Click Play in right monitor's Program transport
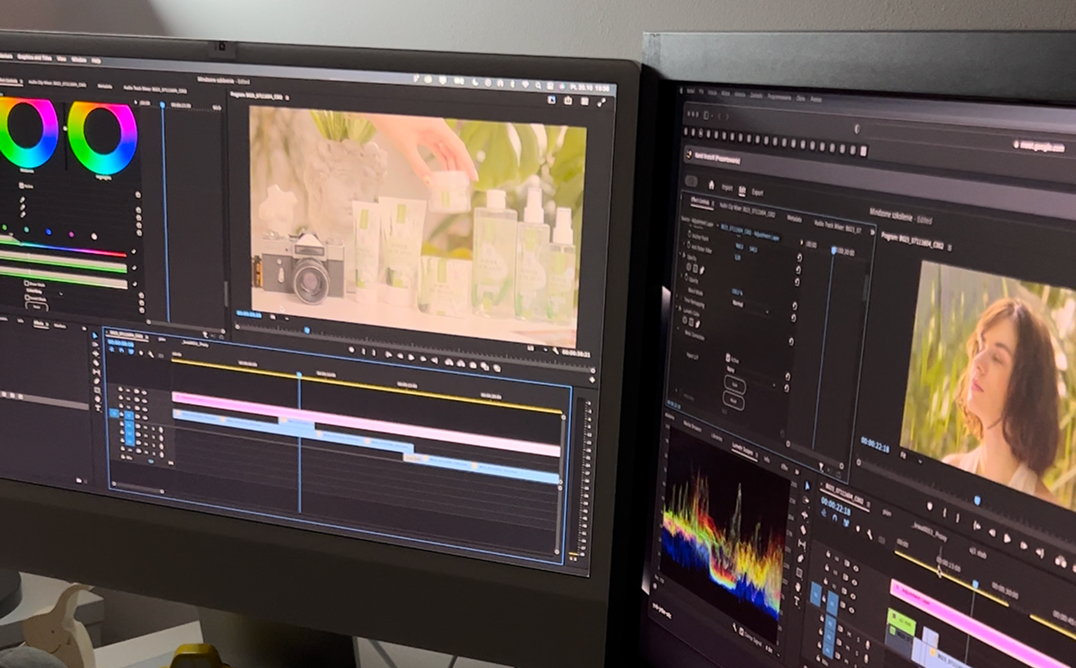 [1008, 538]
